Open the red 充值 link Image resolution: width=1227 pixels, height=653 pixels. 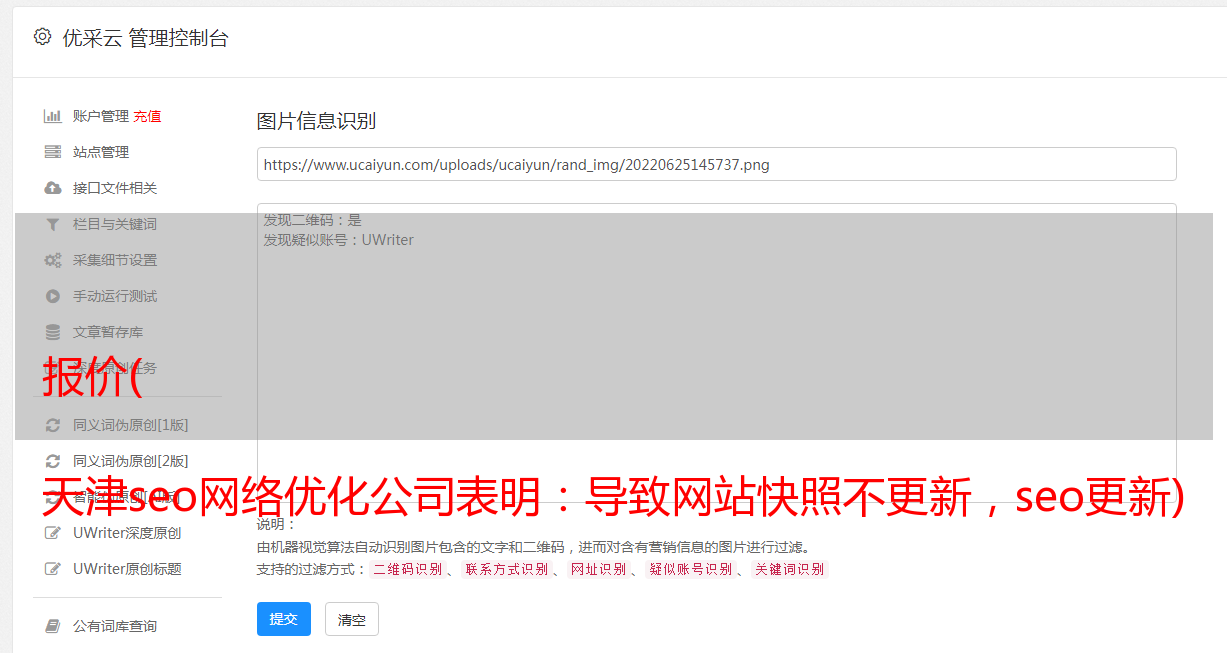(x=147, y=116)
